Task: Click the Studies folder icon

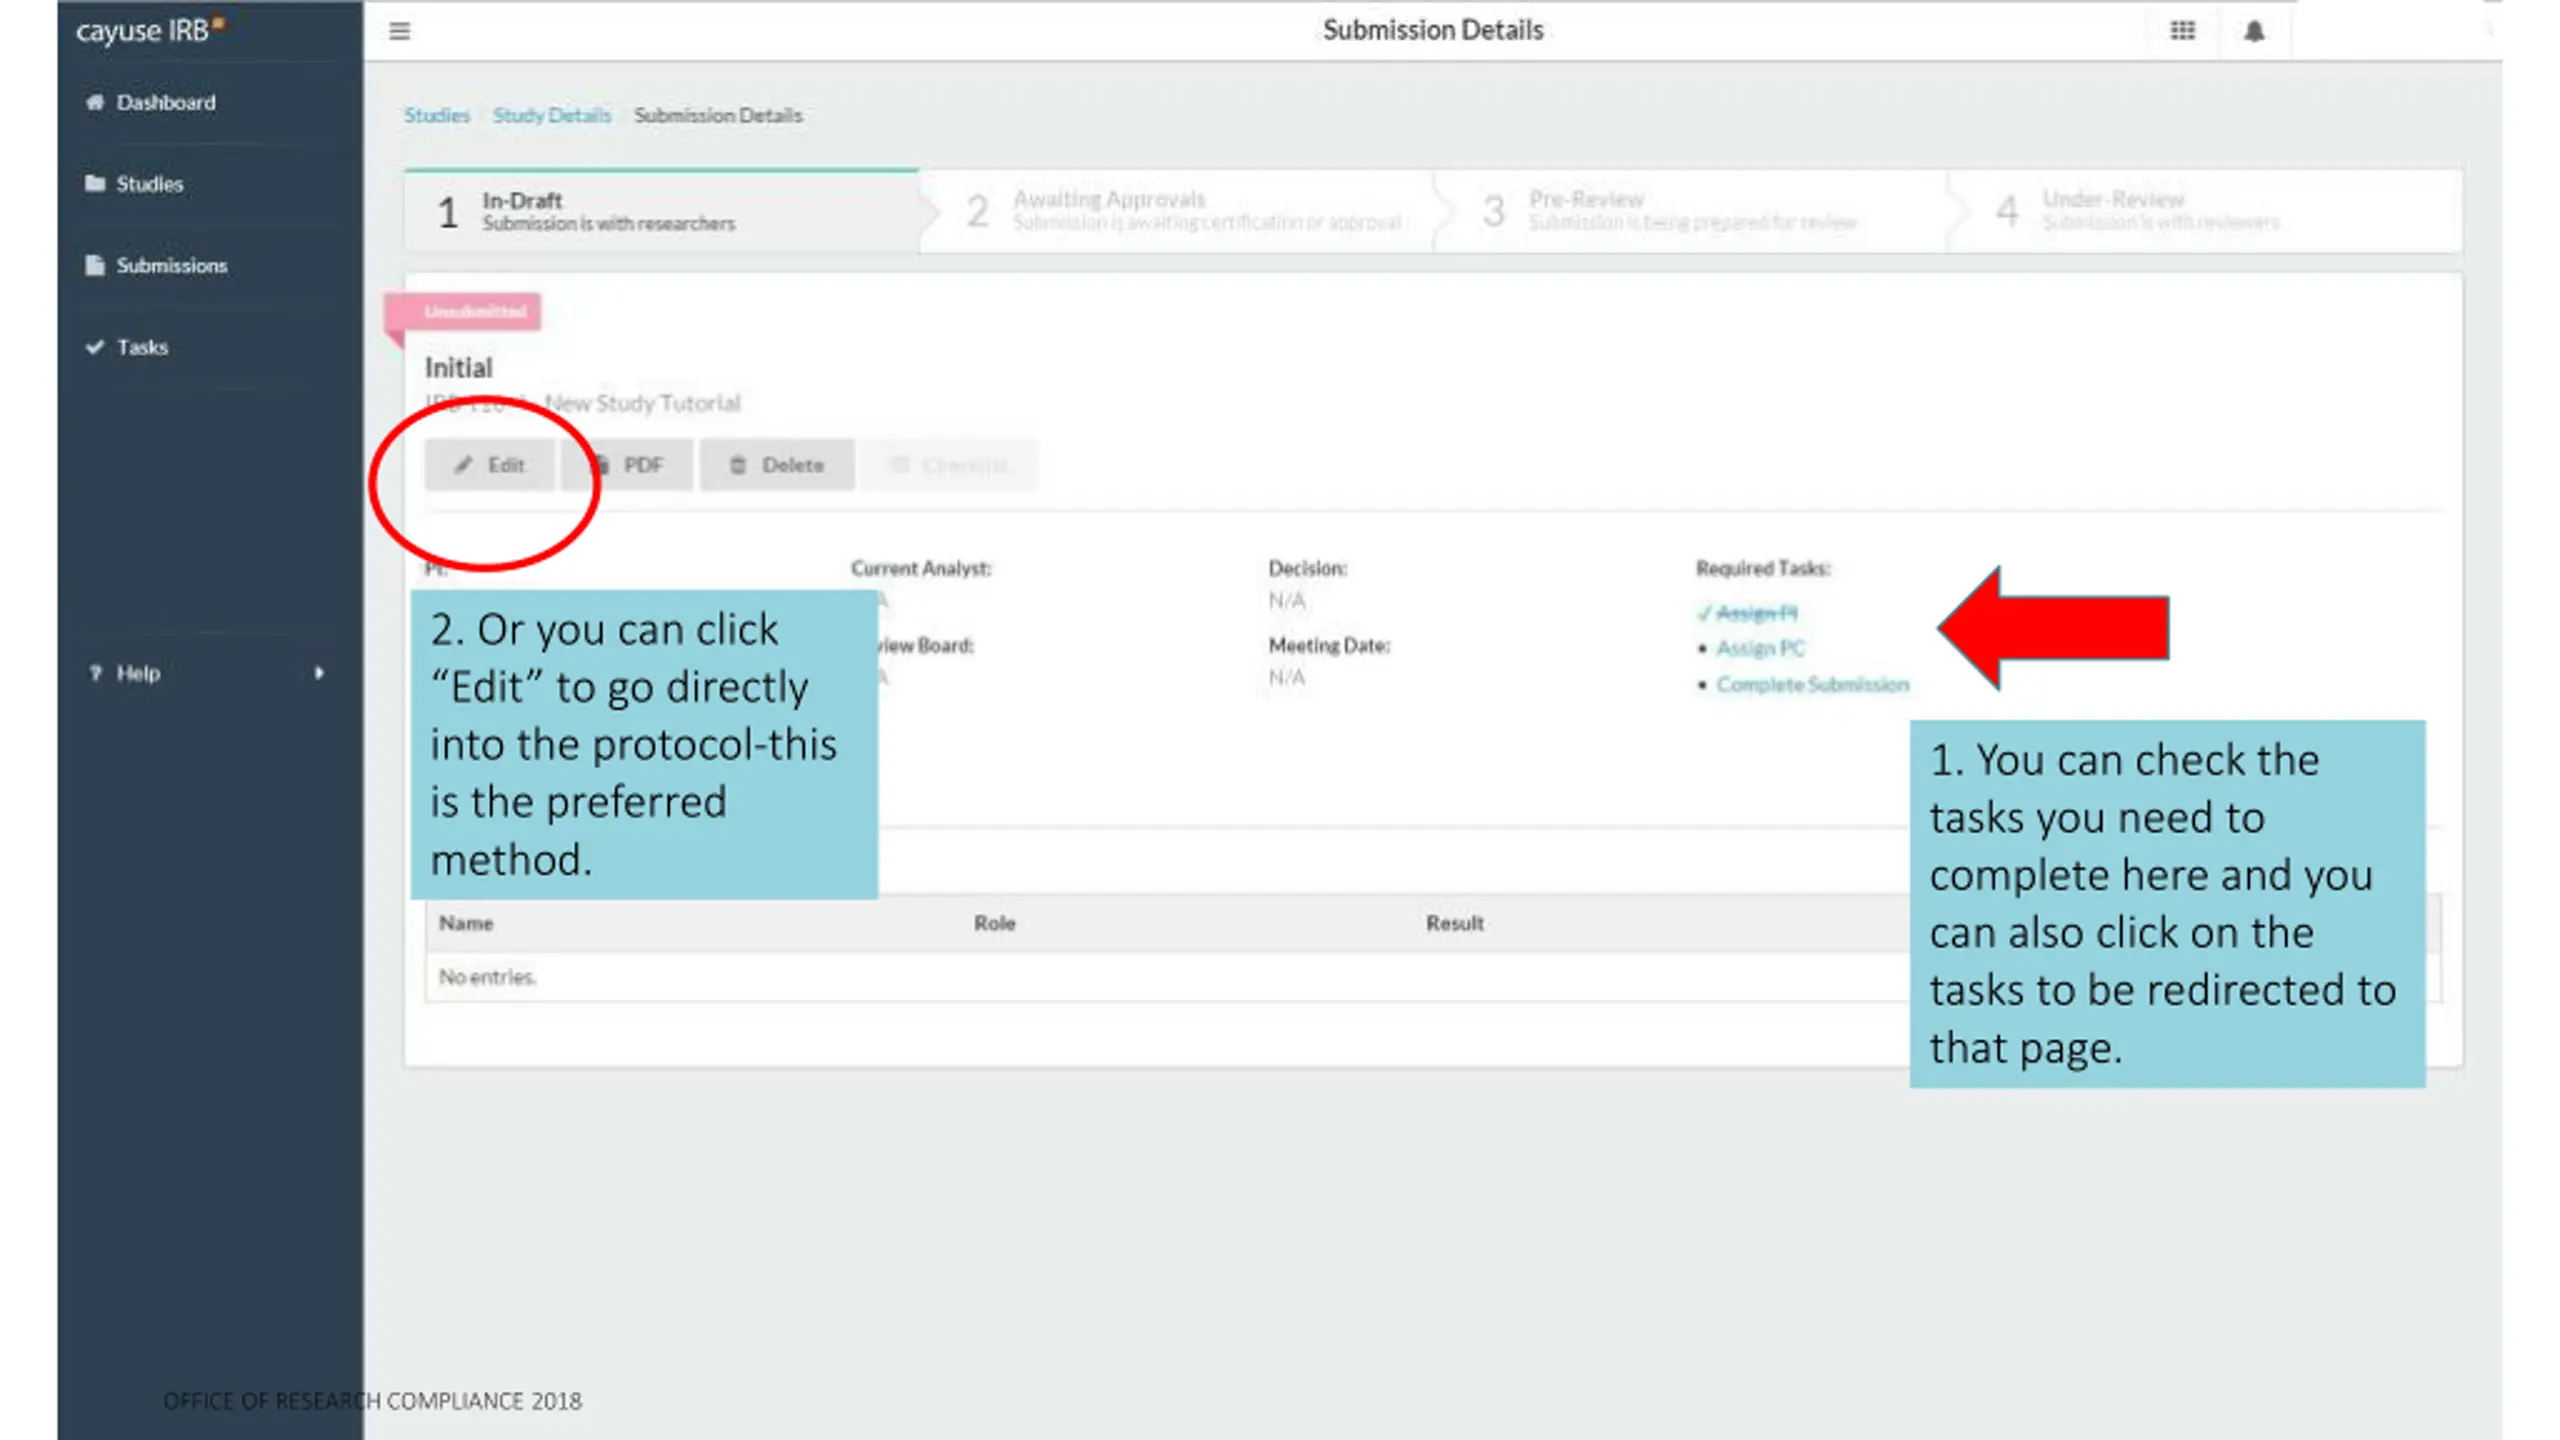Action: coord(95,183)
